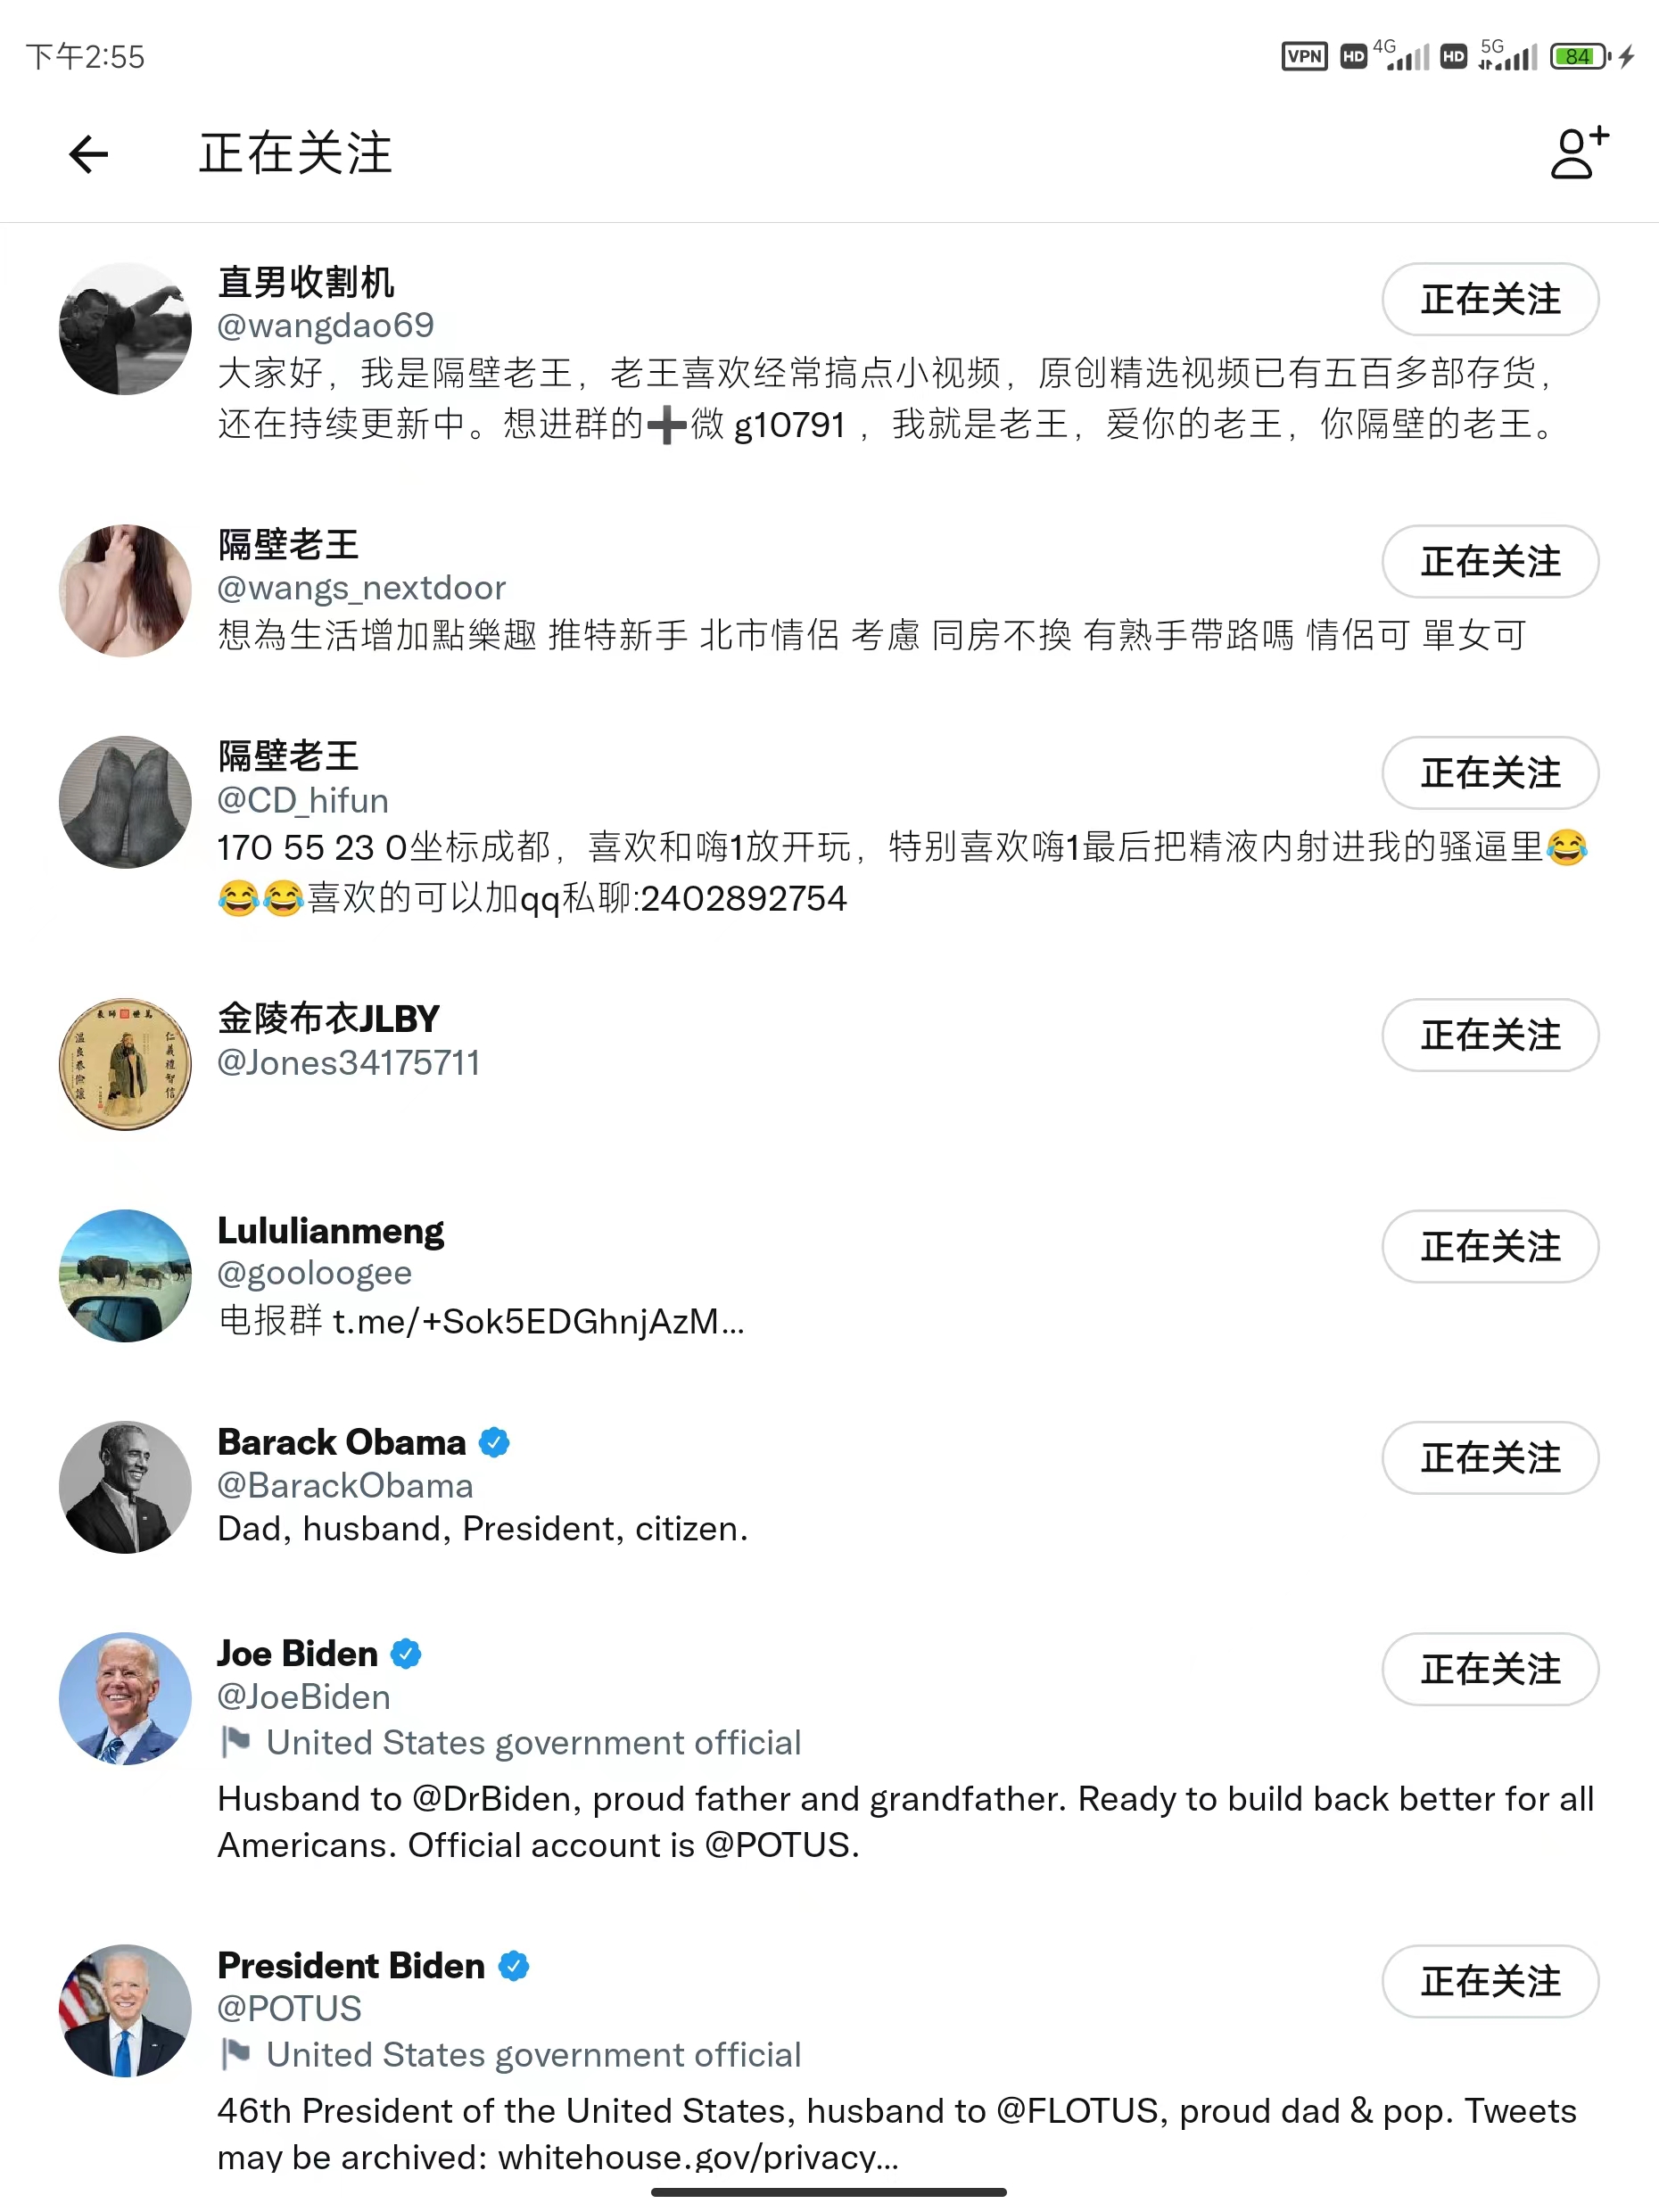Tap President Biden's verified badge icon

(x=513, y=1966)
